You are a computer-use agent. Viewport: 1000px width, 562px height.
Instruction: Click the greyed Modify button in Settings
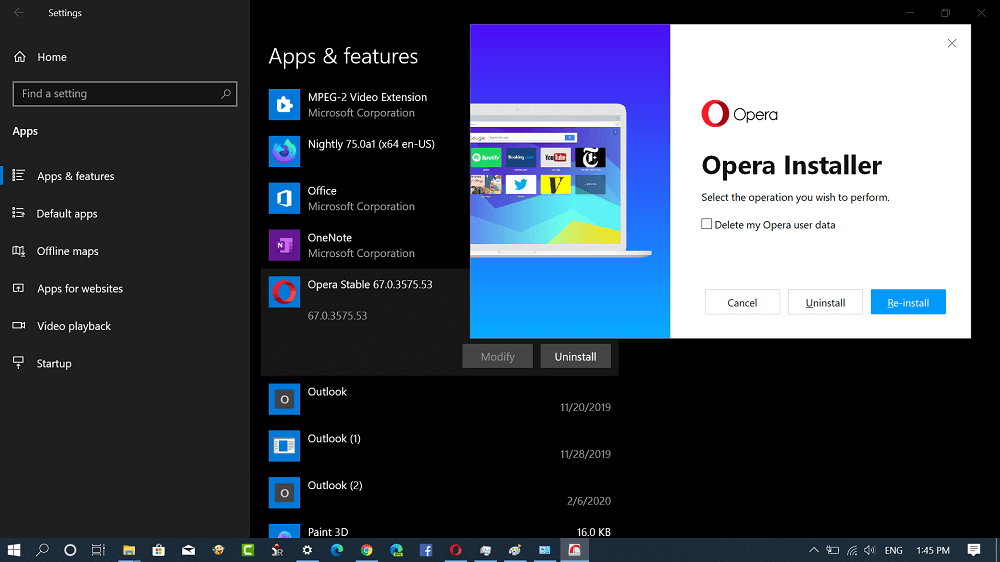tap(497, 357)
